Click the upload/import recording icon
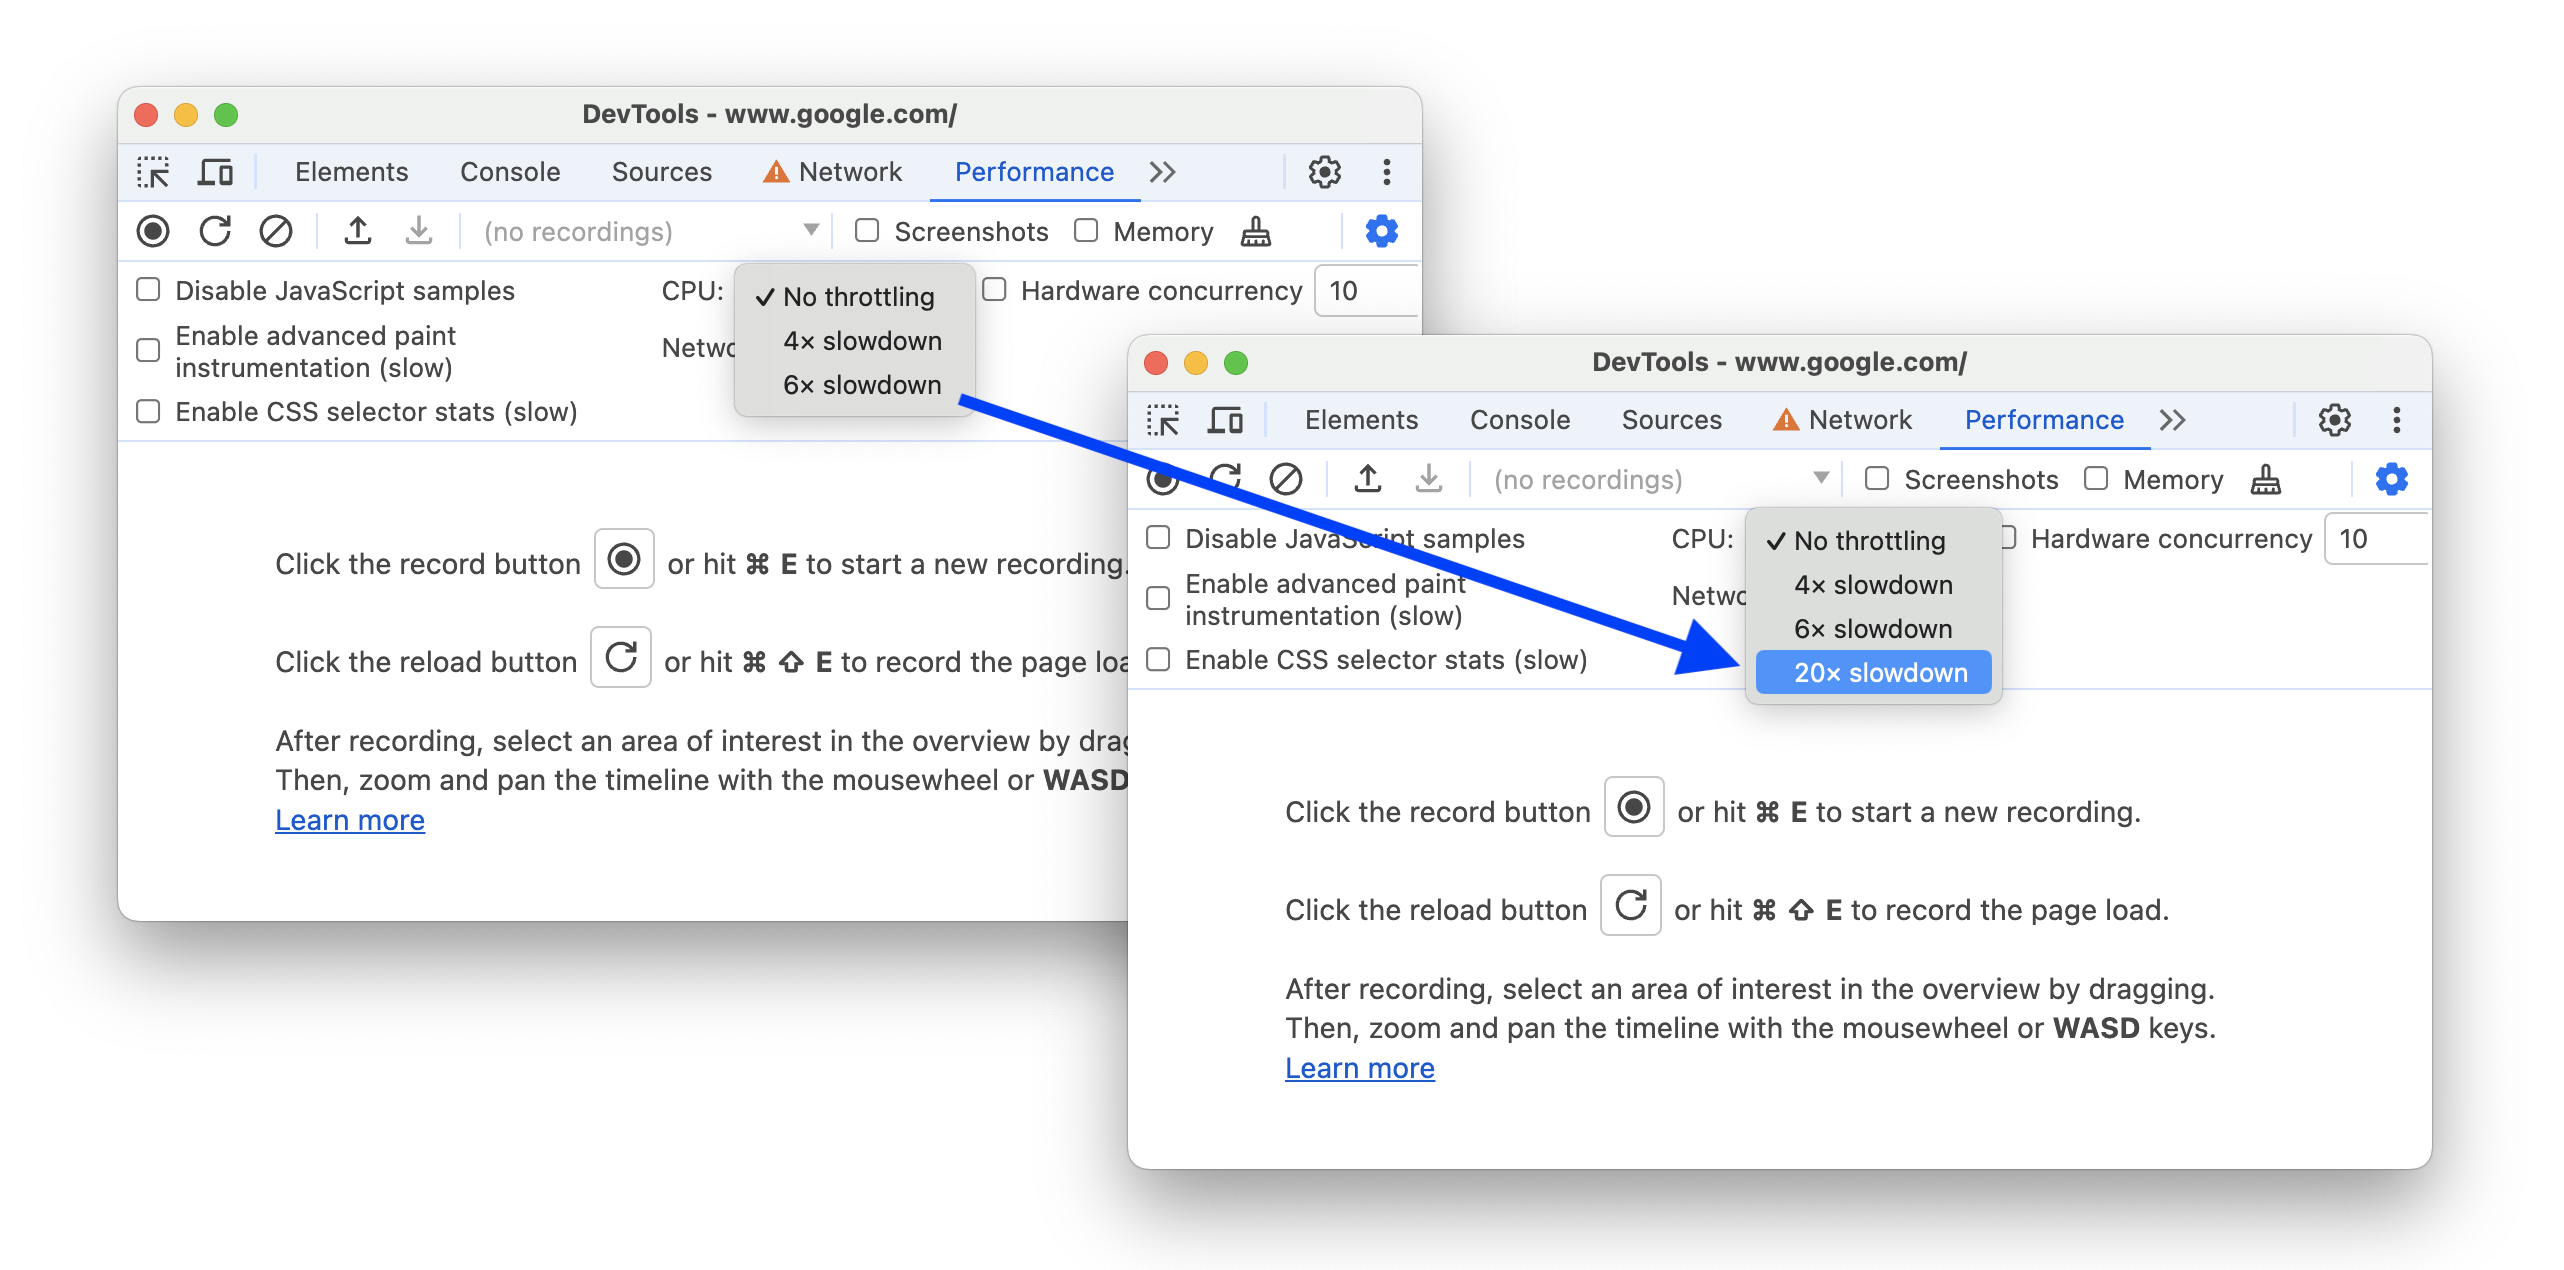 [358, 232]
